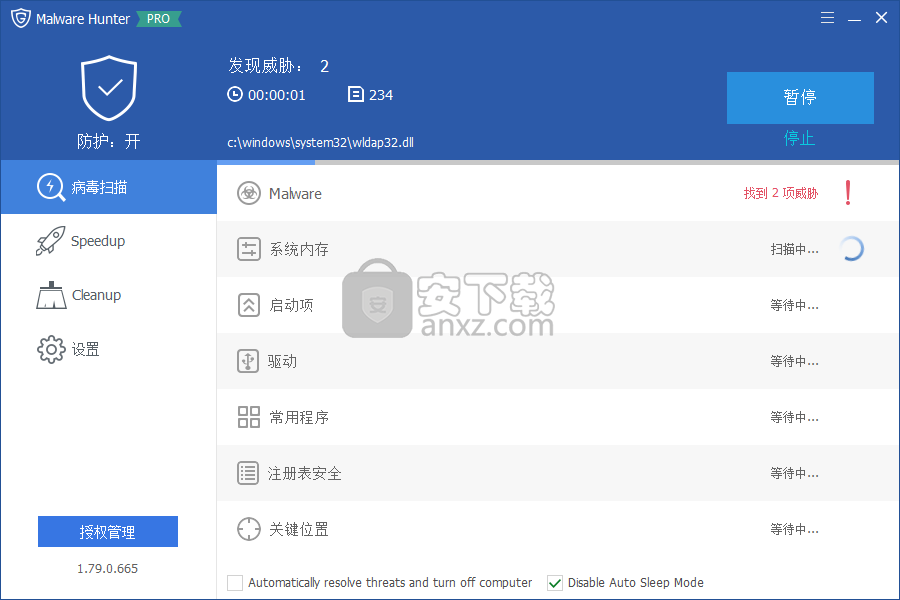900x600 pixels.
Task: Click the 系统内存 label
Action: 299,249
